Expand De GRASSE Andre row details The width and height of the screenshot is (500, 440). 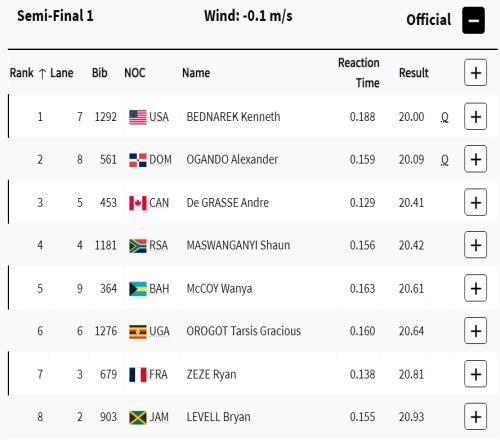click(476, 202)
